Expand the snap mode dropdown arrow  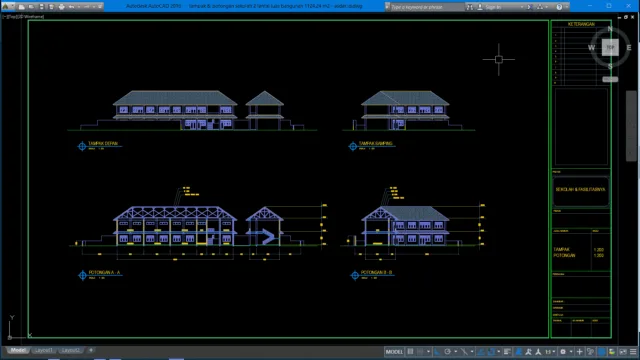tap(428, 352)
